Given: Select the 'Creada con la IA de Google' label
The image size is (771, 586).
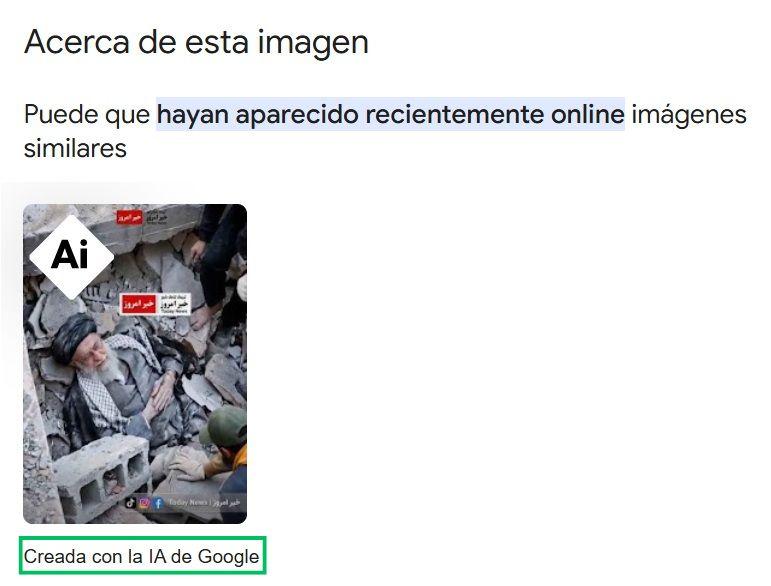Looking at the screenshot, I should pos(142,556).
